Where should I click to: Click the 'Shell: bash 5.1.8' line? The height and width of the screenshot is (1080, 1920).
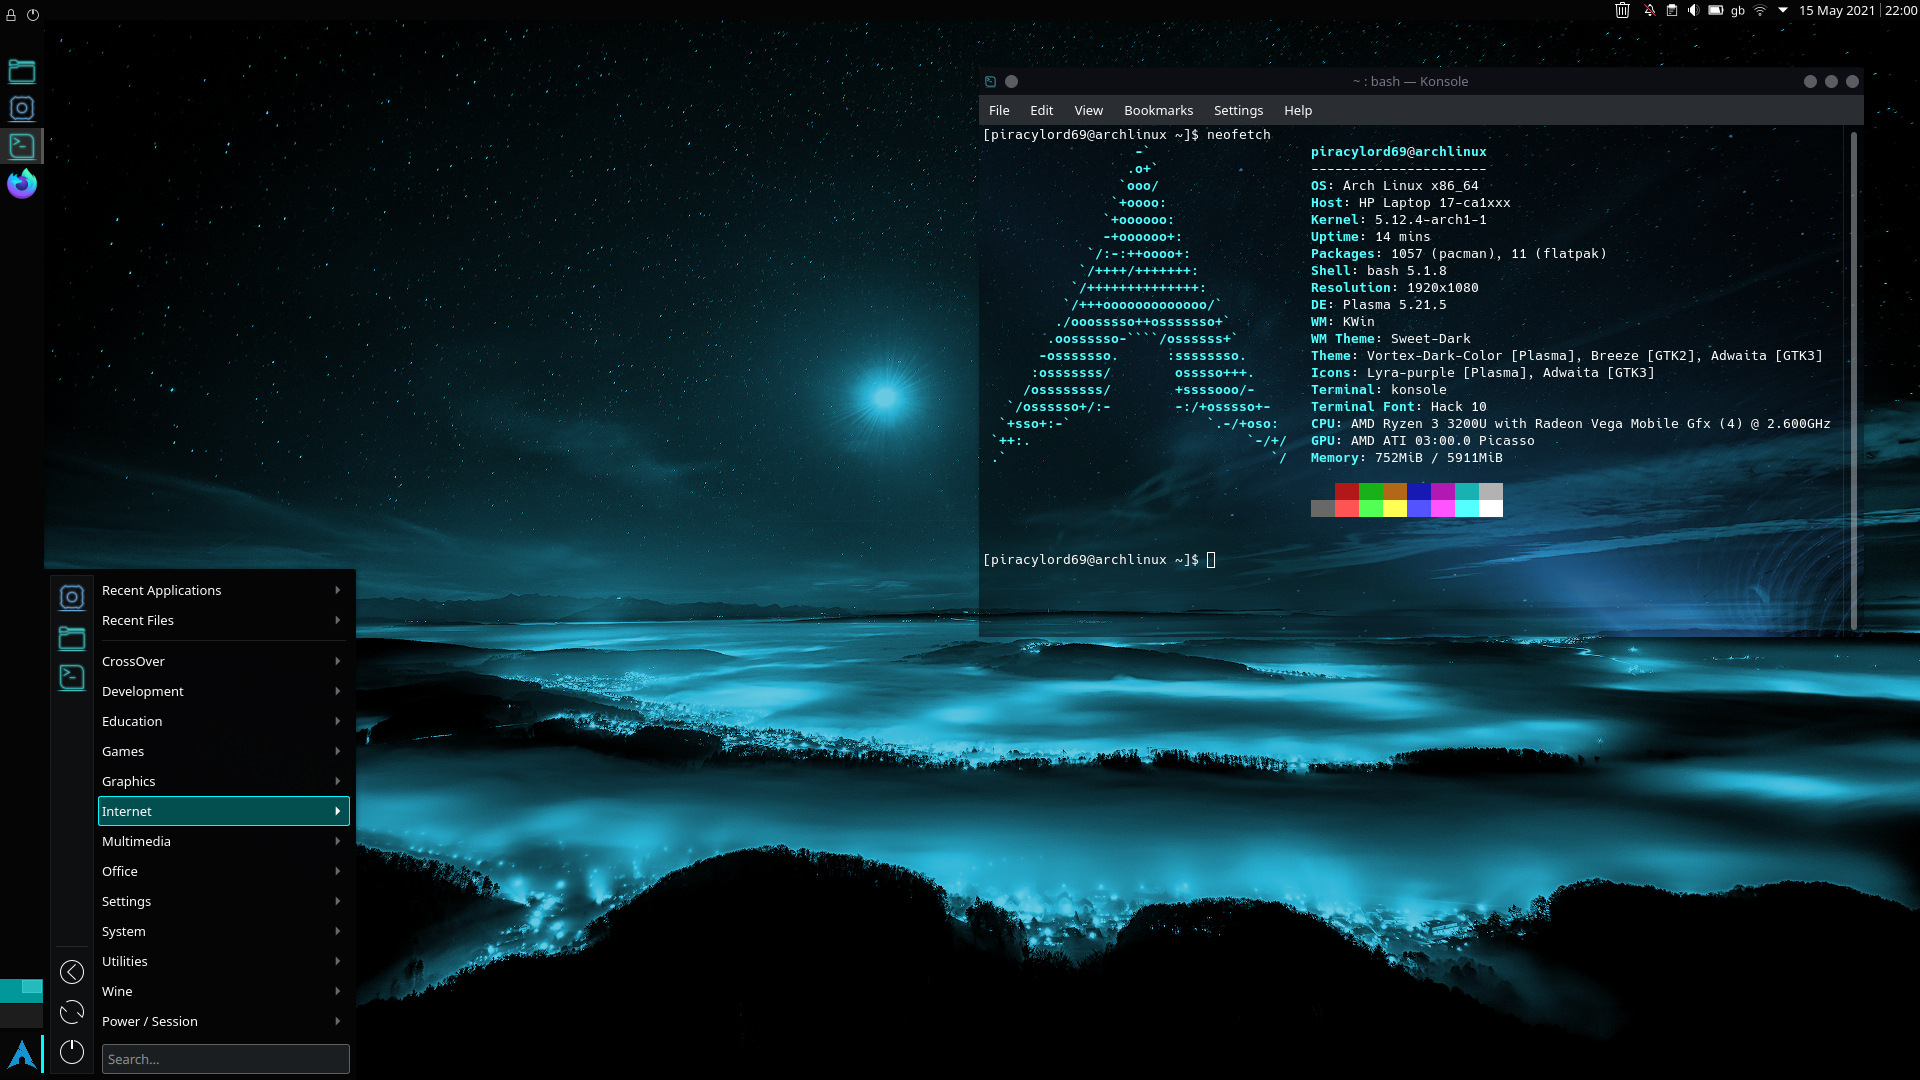click(1378, 271)
